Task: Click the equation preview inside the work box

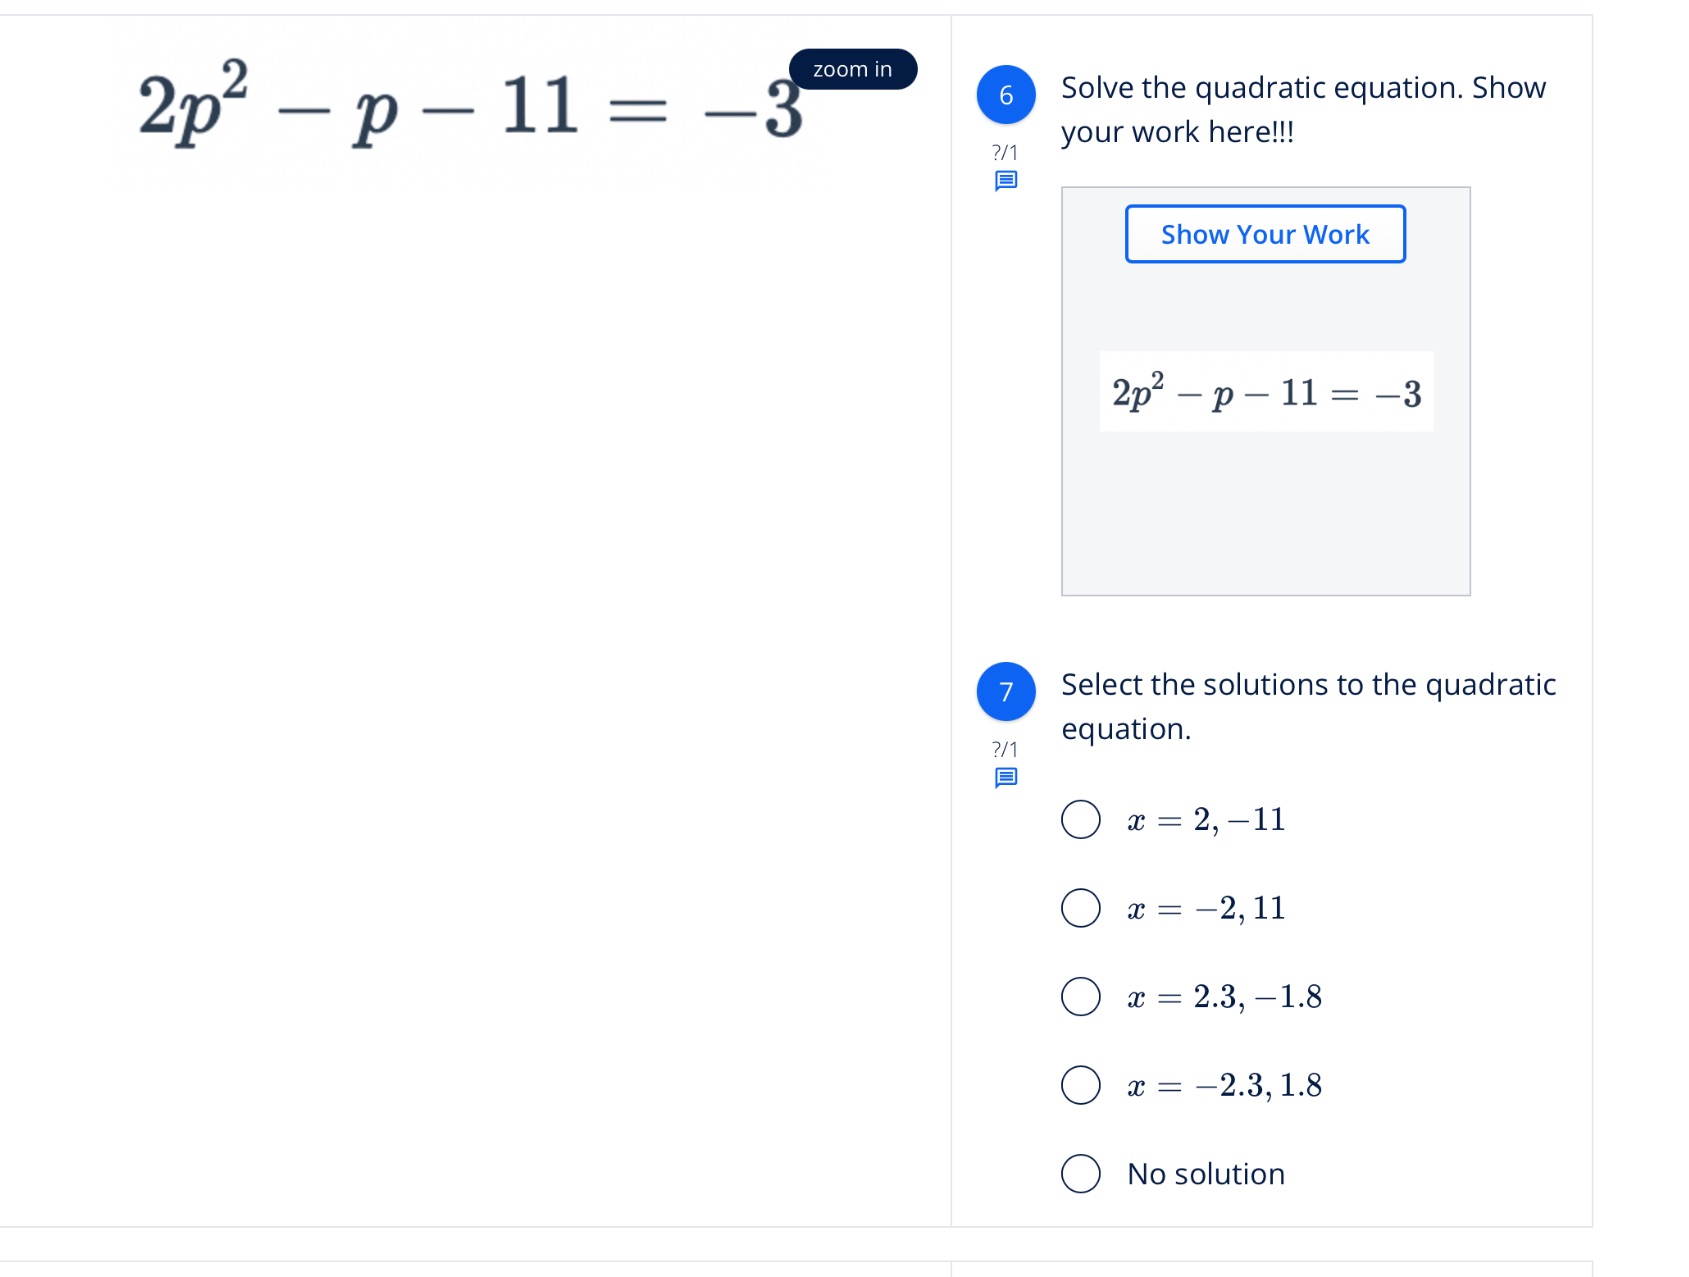Action: pyautogui.click(x=1265, y=392)
